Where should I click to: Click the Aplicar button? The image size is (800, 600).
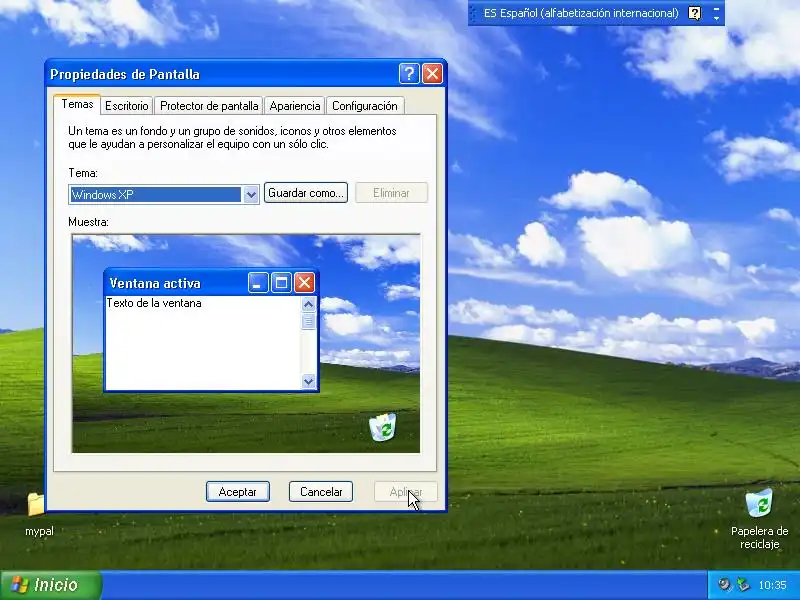click(x=406, y=492)
